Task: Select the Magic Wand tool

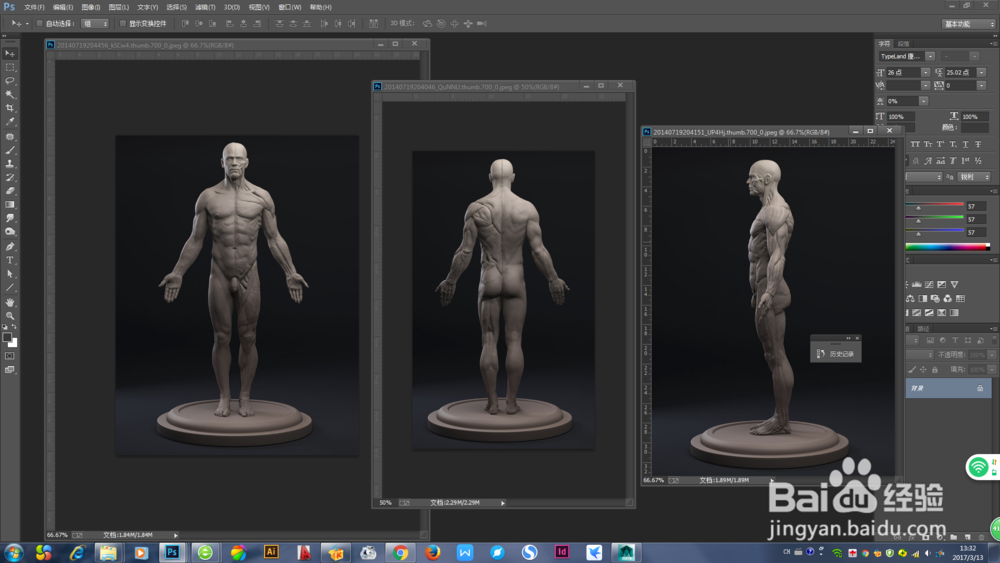Action: (x=10, y=94)
